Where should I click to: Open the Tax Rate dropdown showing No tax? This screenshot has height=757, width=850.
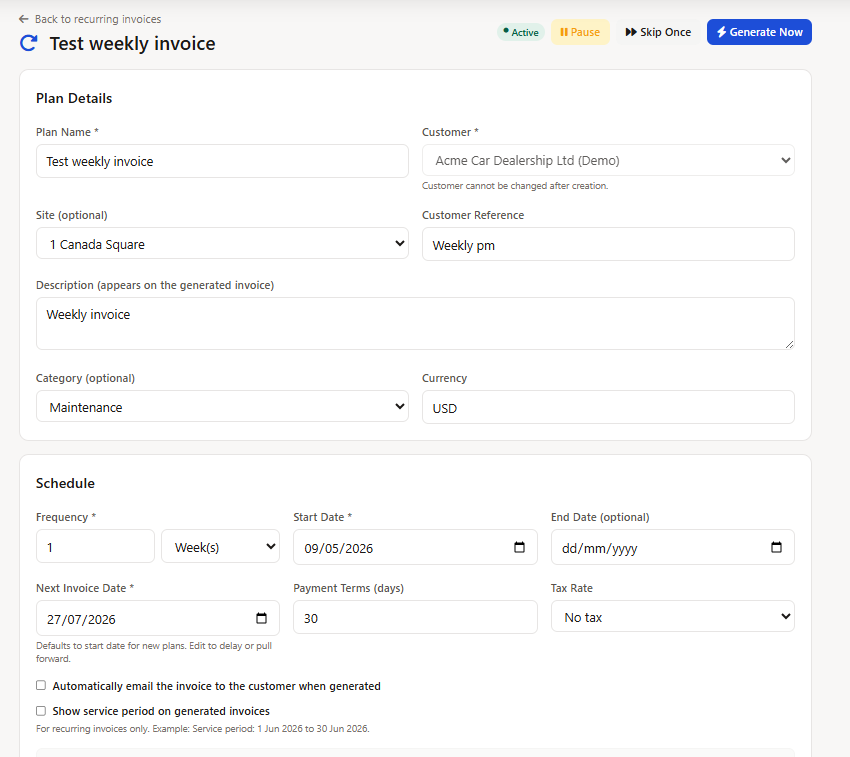coord(672,617)
